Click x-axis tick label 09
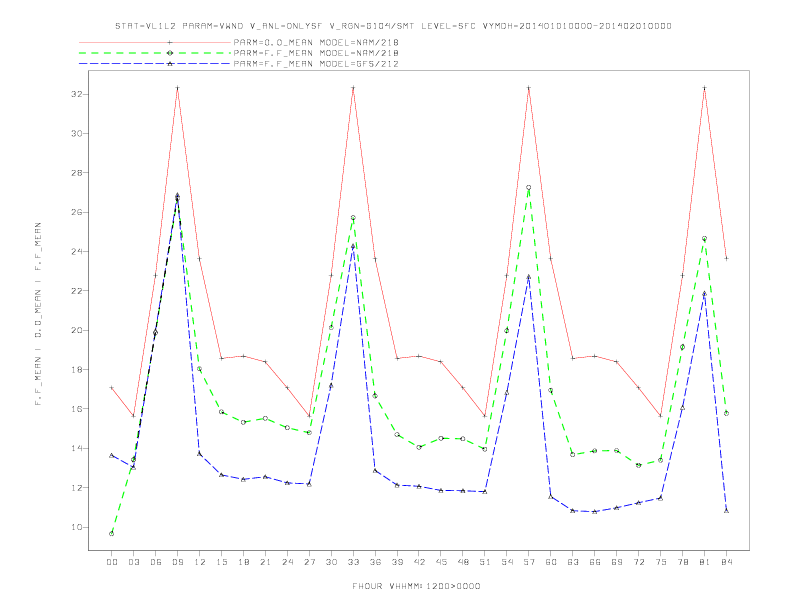This screenshot has height=612, width=792. coord(177,562)
